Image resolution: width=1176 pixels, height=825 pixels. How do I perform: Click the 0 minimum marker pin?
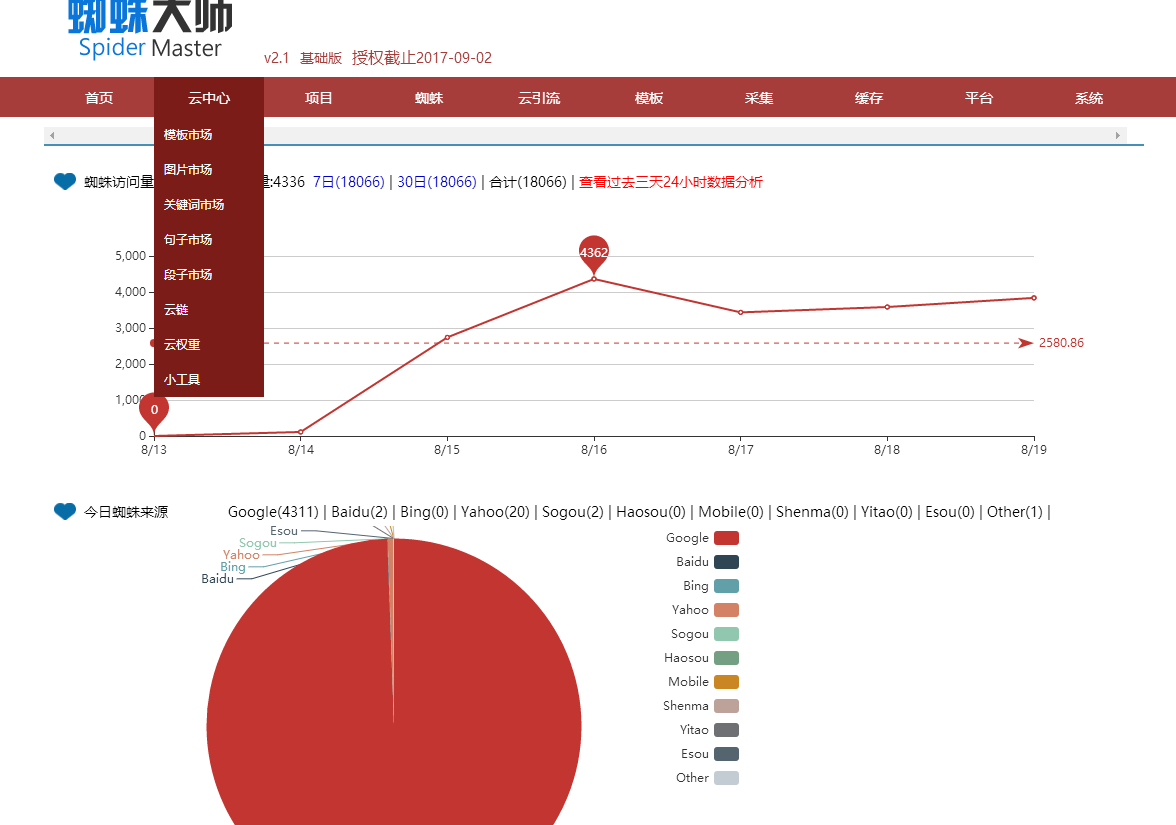[x=154, y=409]
